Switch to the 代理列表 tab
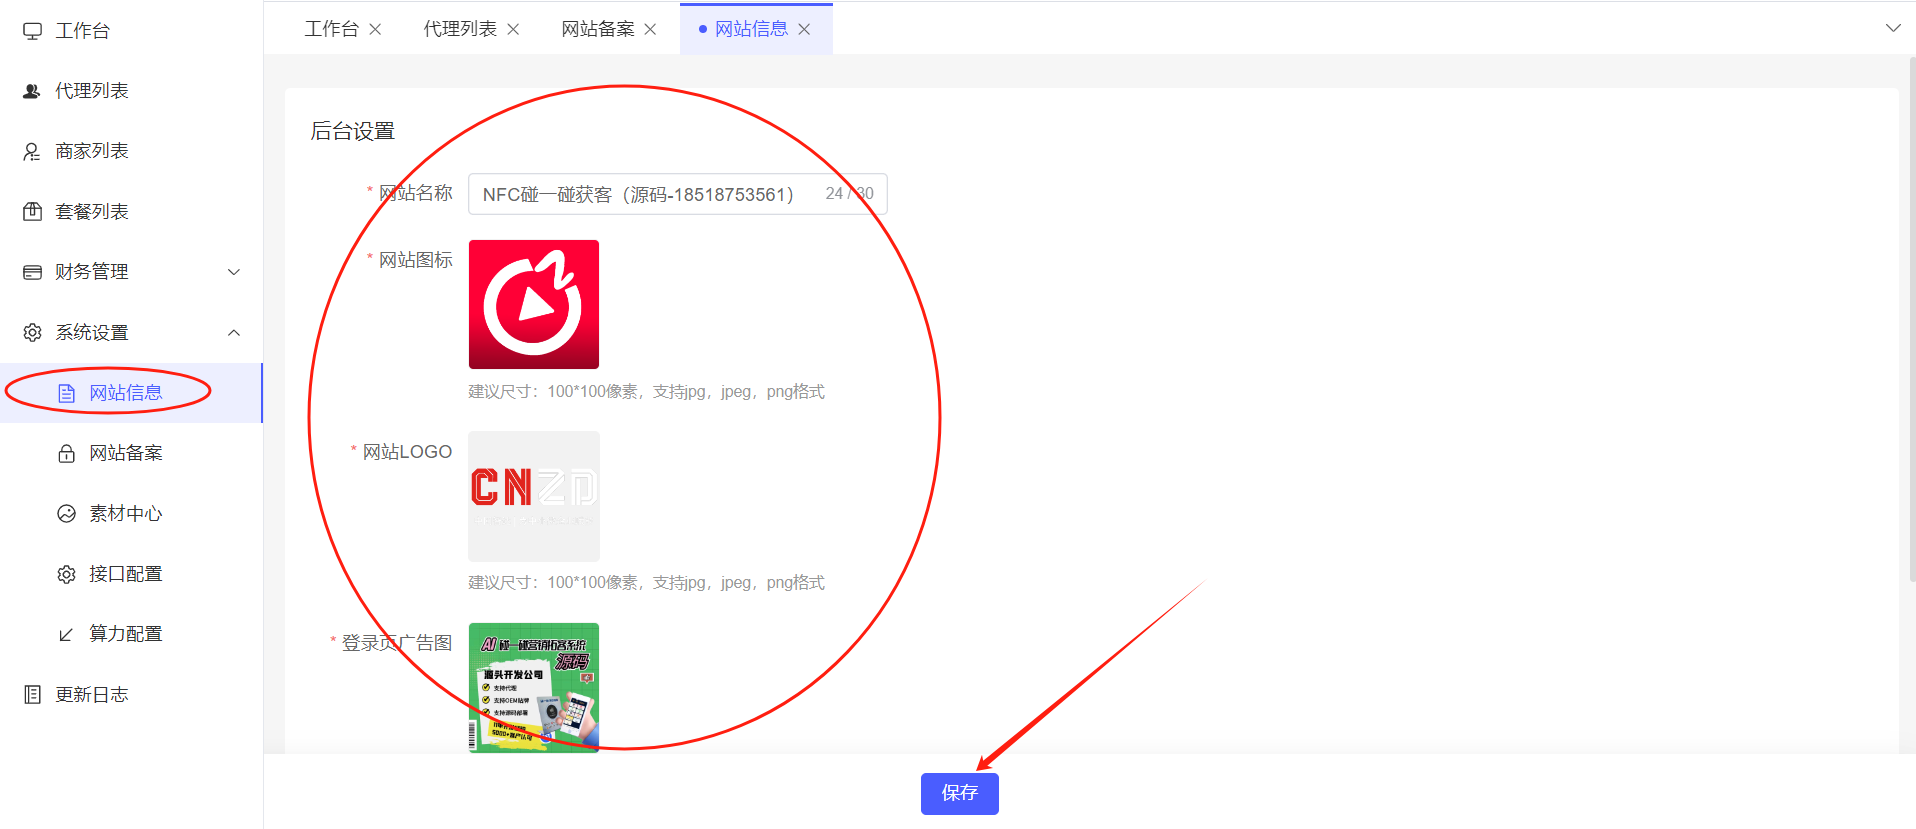This screenshot has height=829, width=1916. click(460, 29)
